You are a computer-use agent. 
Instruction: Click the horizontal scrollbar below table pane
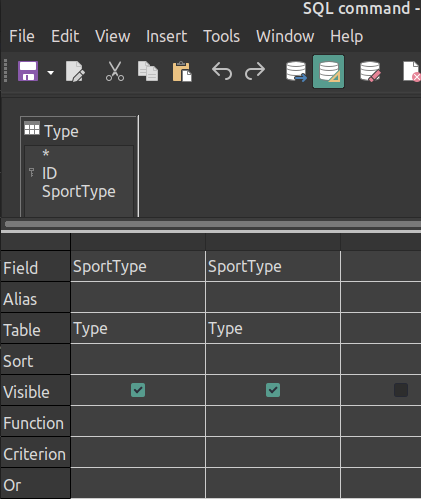(x=213, y=224)
